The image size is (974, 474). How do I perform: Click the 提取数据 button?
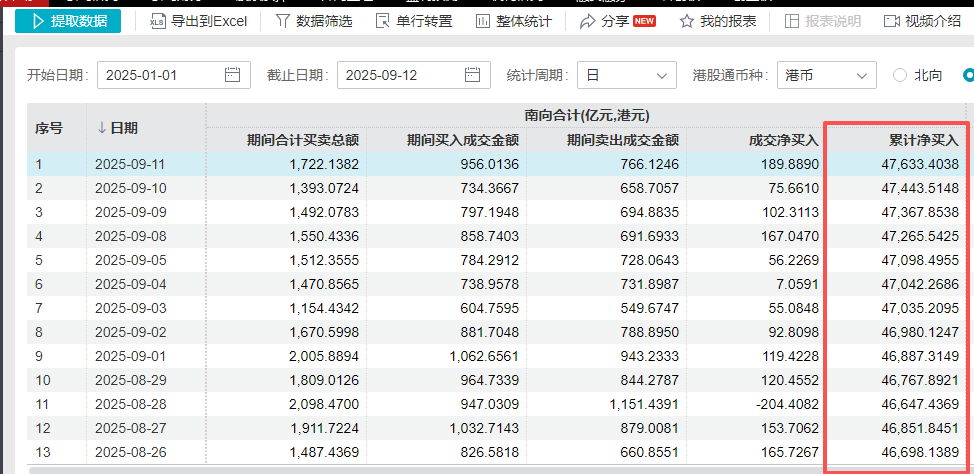68,21
